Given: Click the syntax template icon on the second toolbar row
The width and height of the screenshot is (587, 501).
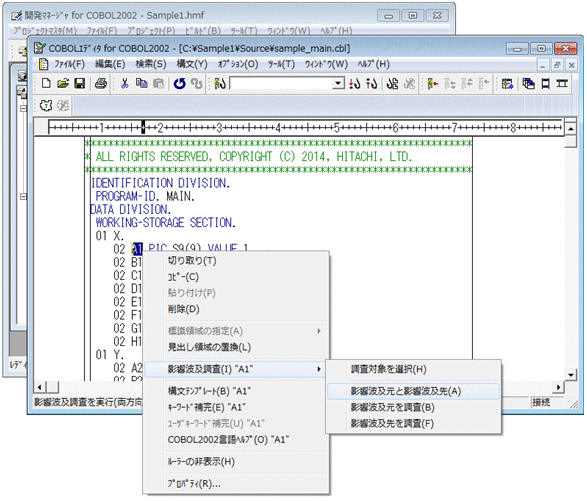Looking at the screenshot, I should click(x=46, y=106).
